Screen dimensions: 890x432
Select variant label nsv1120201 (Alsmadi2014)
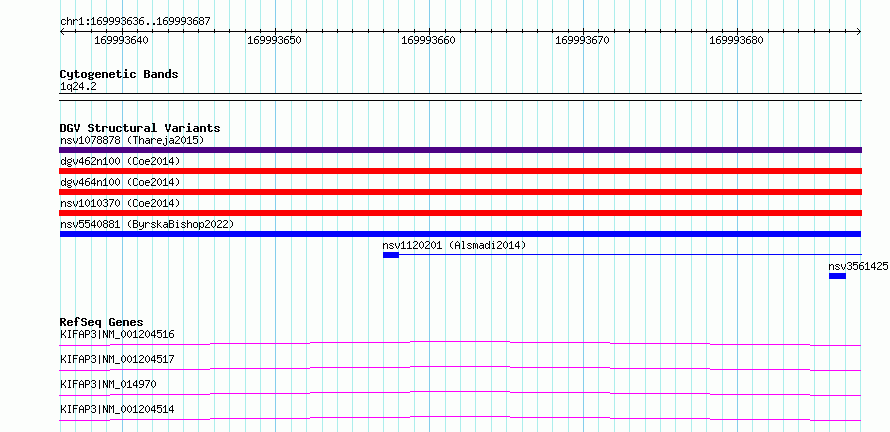pyautogui.click(x=455, y=245)
